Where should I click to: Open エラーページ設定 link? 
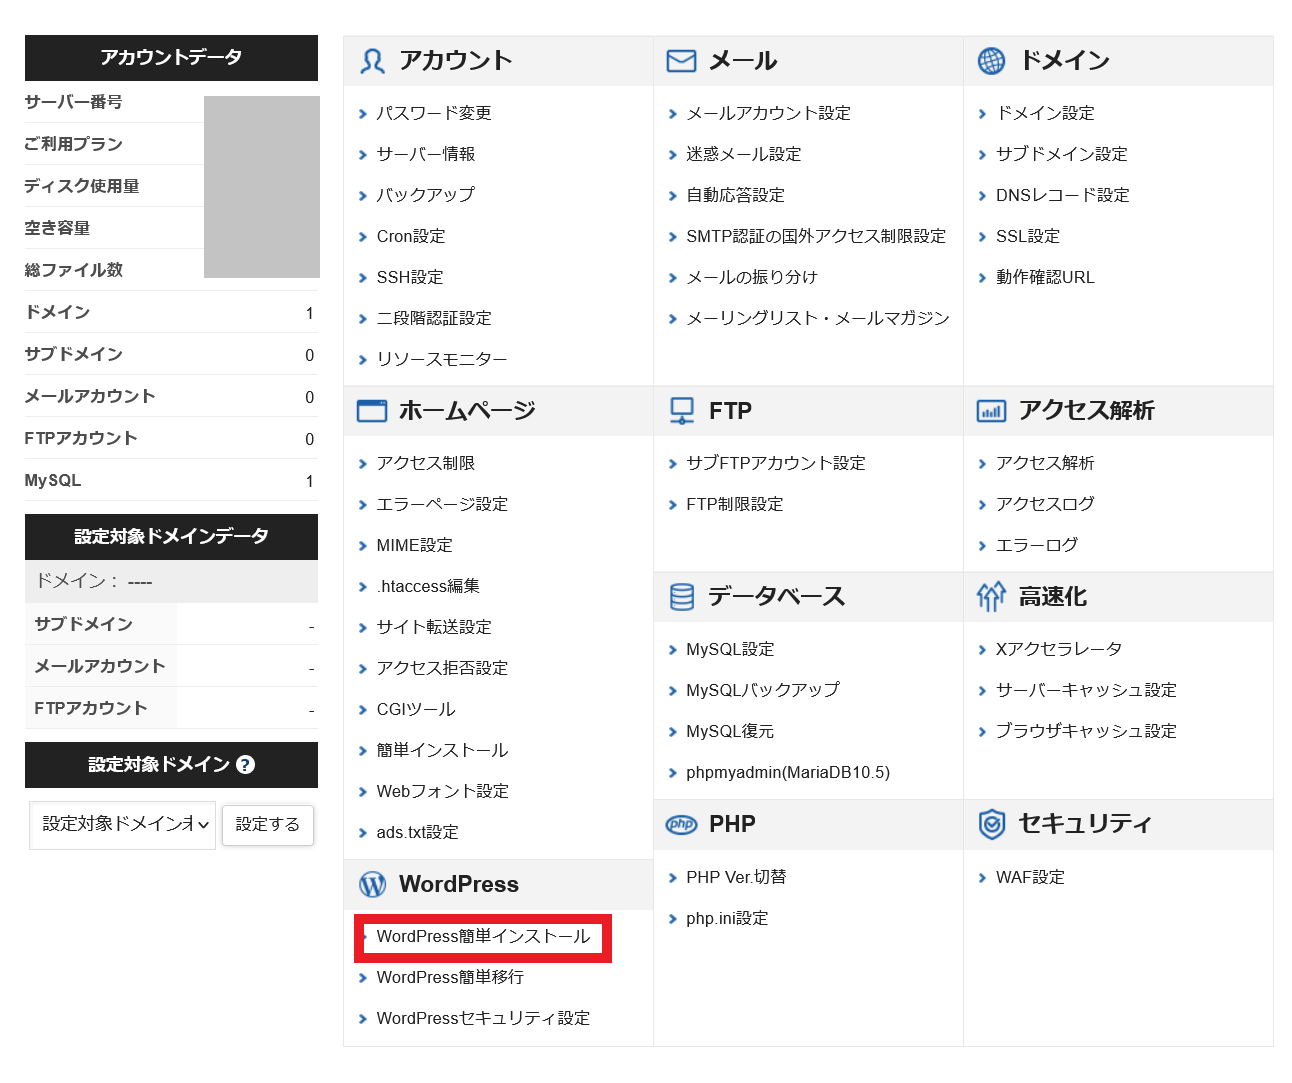(442, 504)
